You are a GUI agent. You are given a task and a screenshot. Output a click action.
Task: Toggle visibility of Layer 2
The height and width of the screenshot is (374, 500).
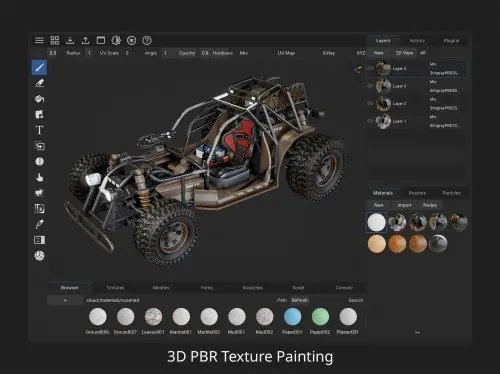coord(370,104)
